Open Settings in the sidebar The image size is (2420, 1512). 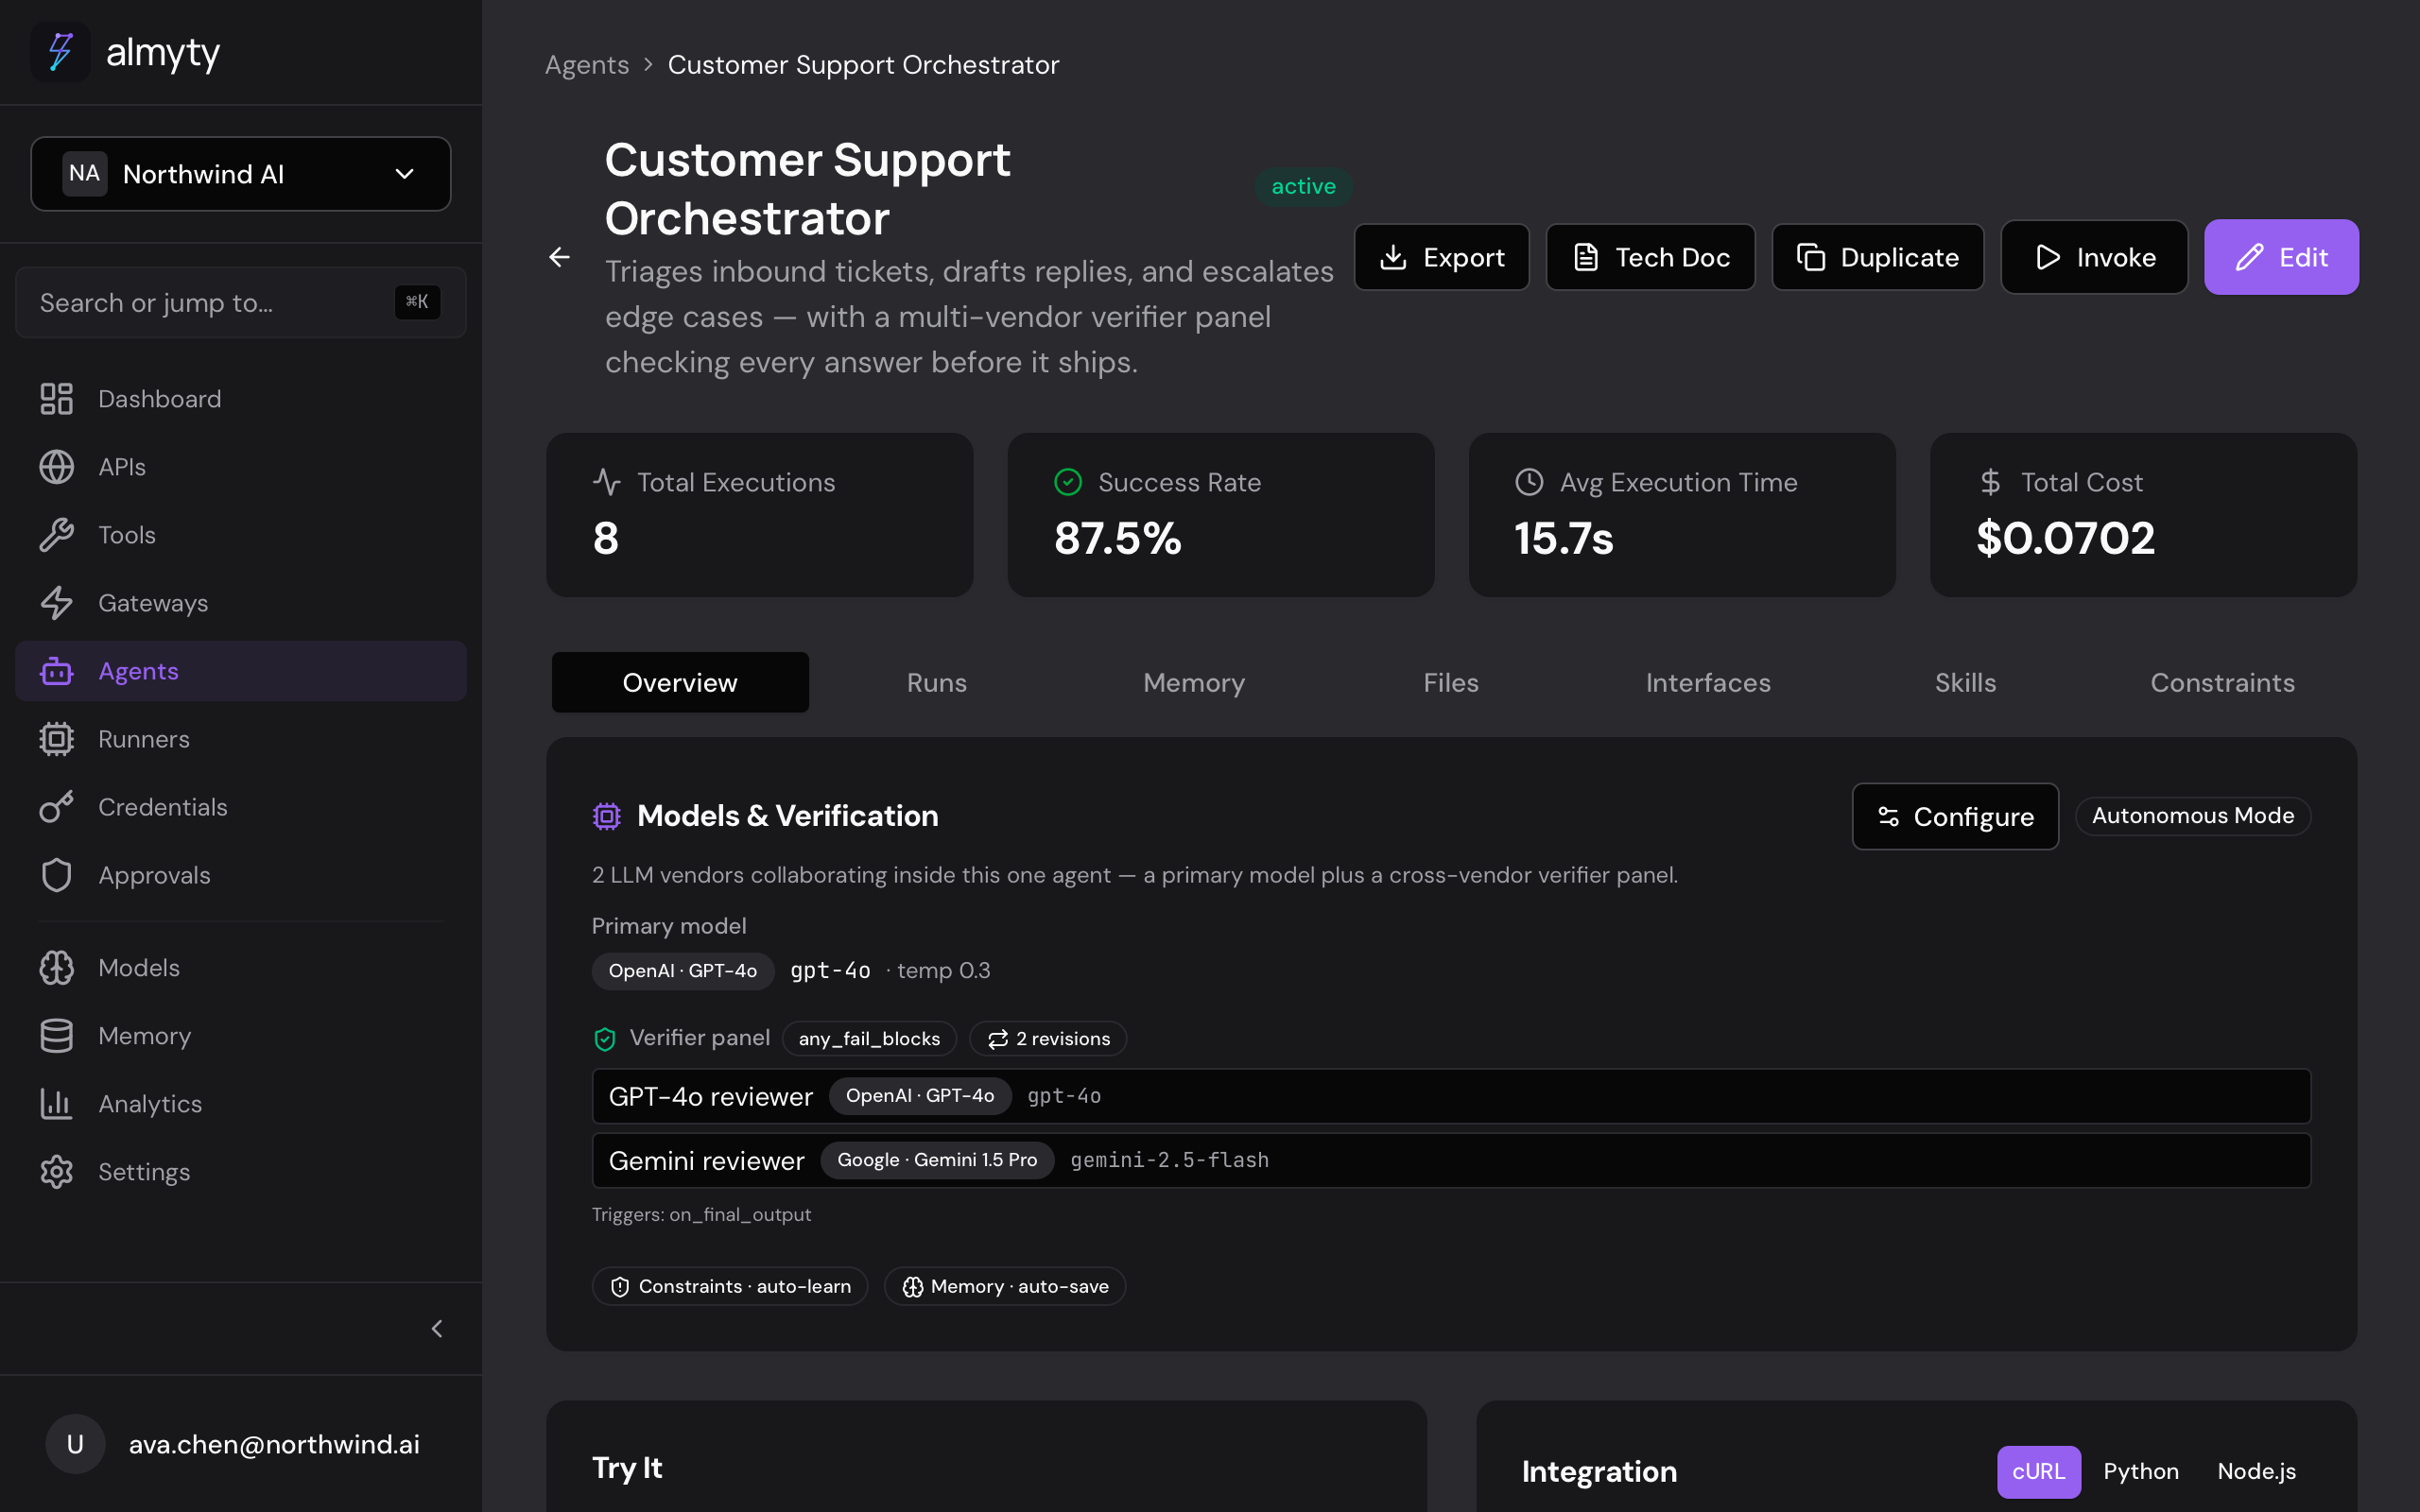tap(241, 1172)
